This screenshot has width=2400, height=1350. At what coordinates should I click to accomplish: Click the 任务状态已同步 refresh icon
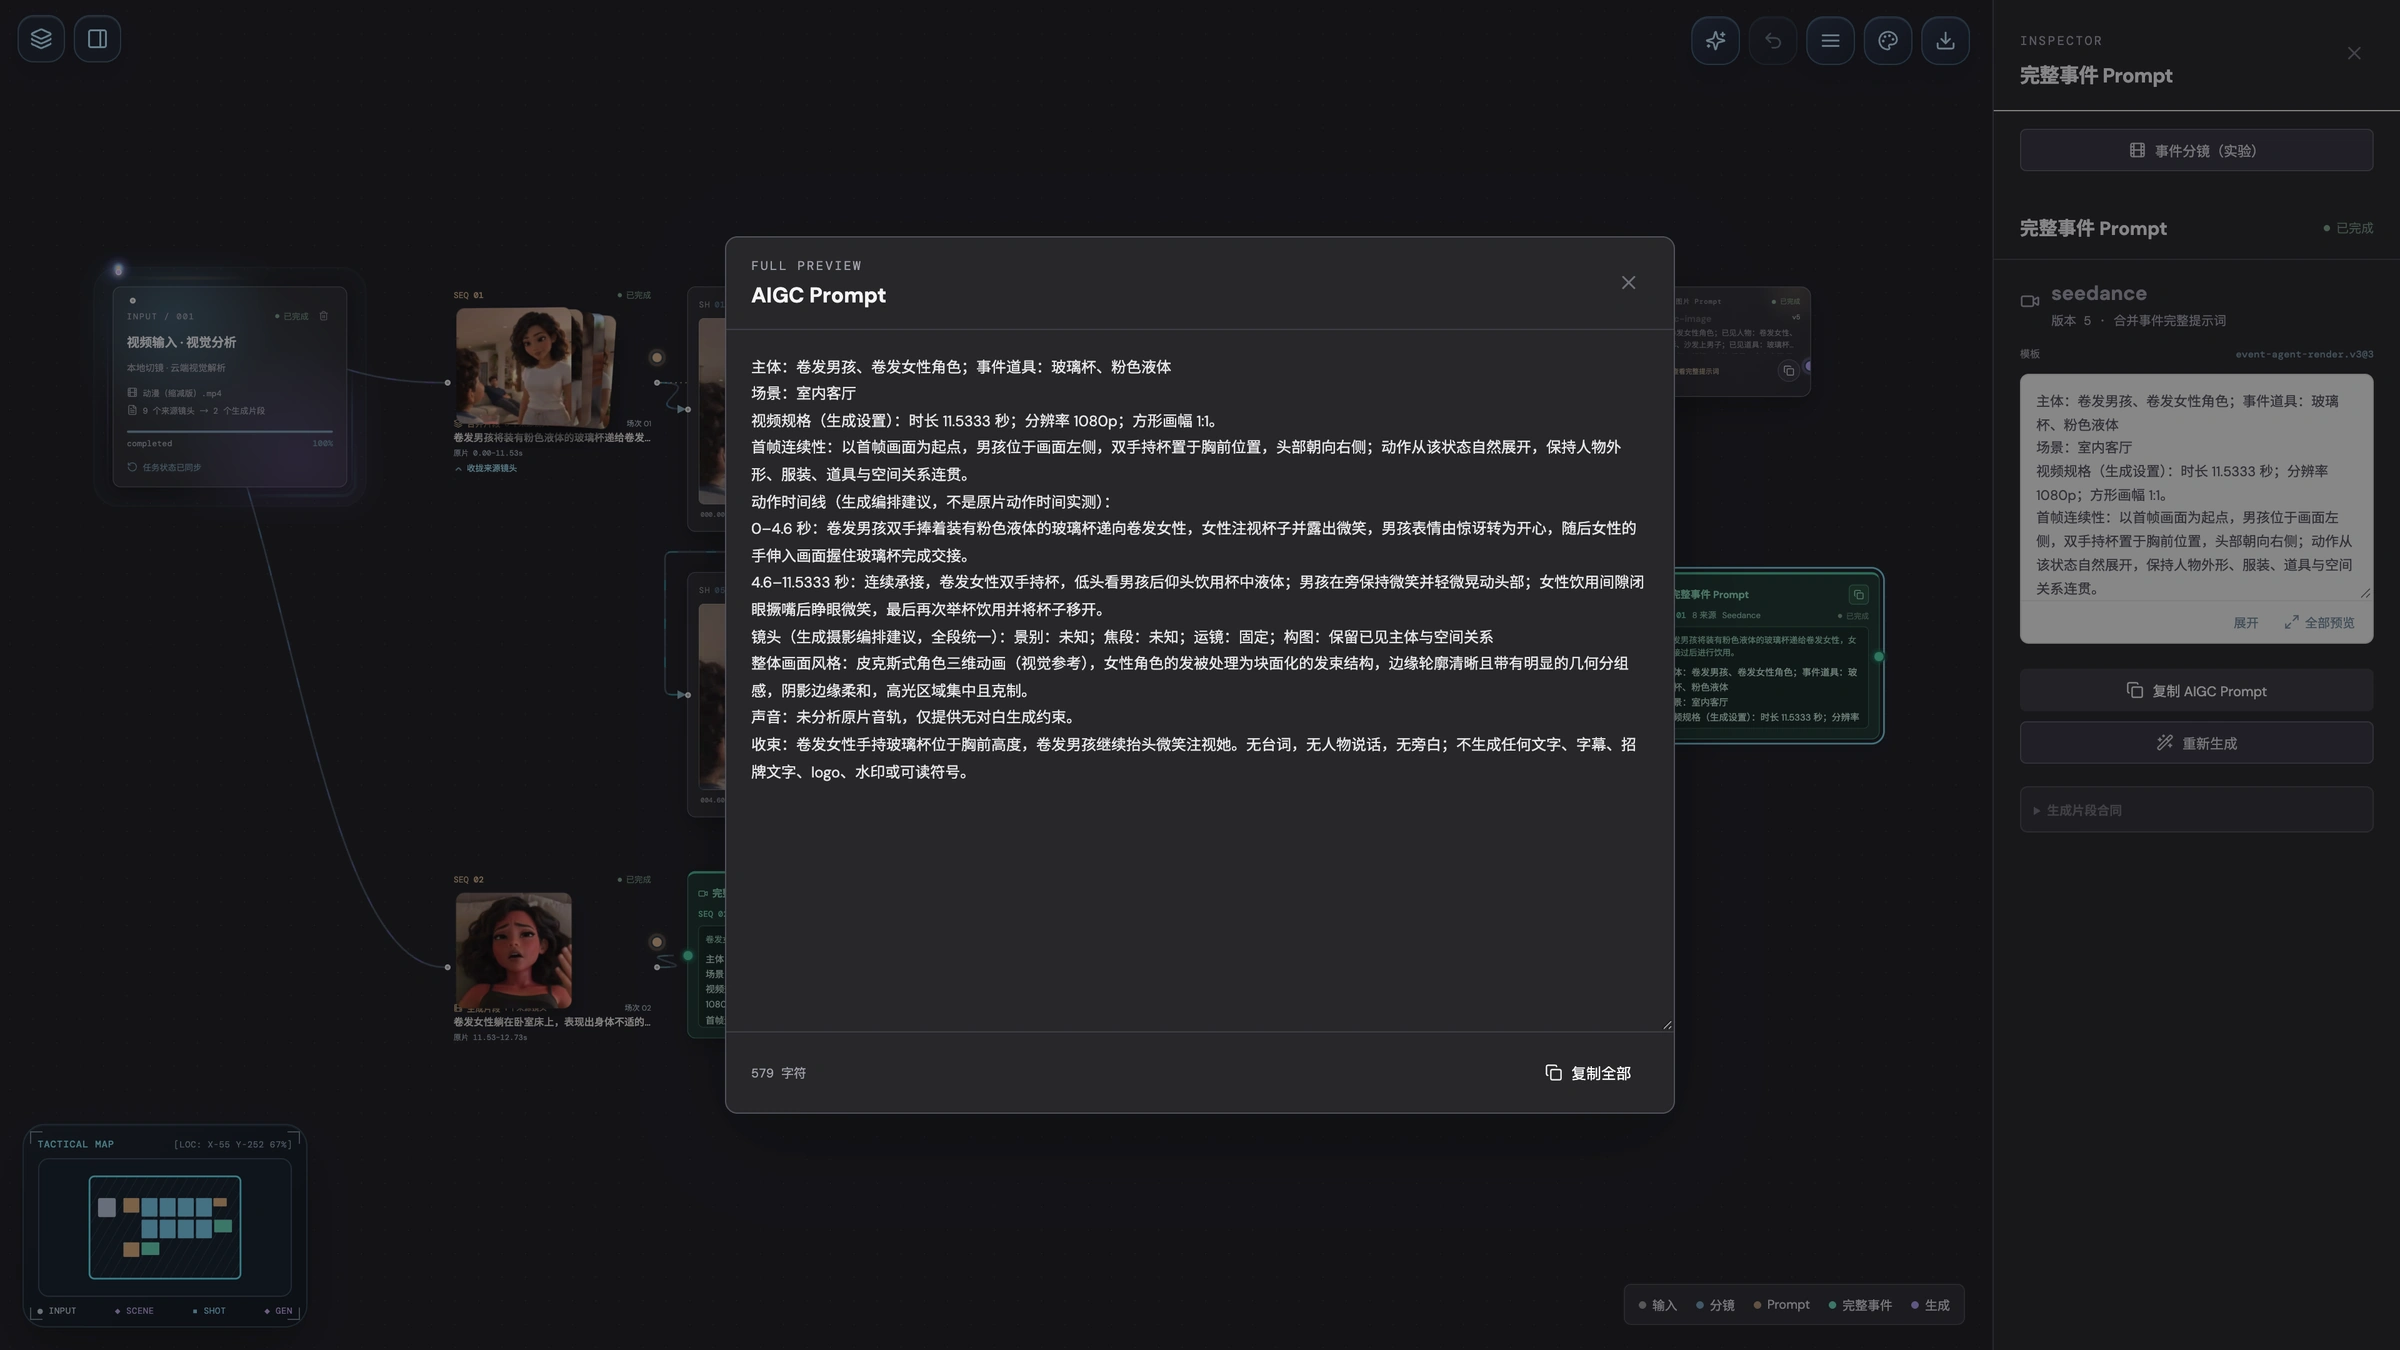pyautogui.click(x=132, y=467)
